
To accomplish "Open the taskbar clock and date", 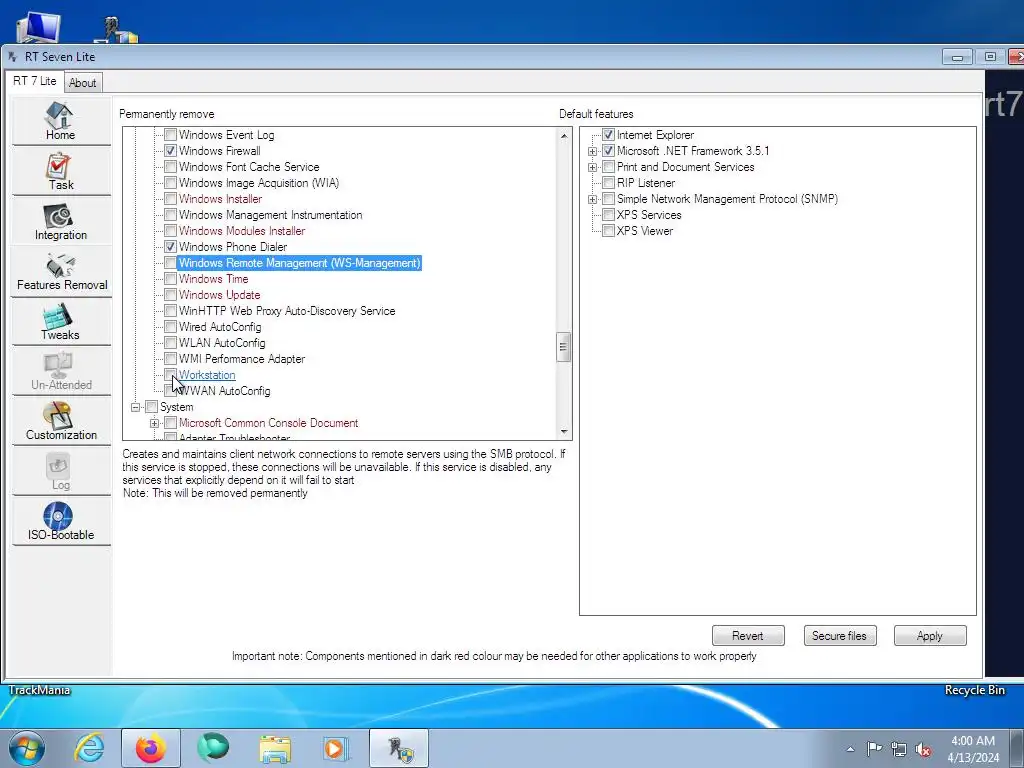I will click(973, 749).
